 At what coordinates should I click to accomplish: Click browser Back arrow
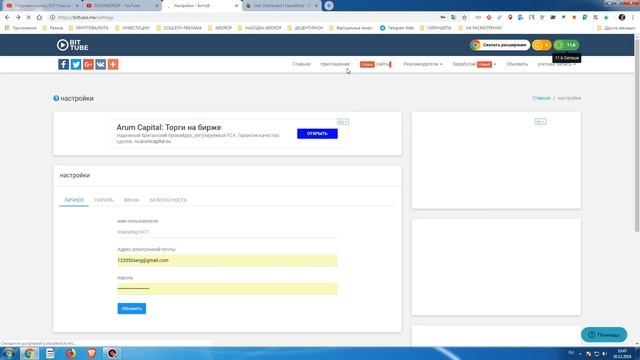point(7,18)
